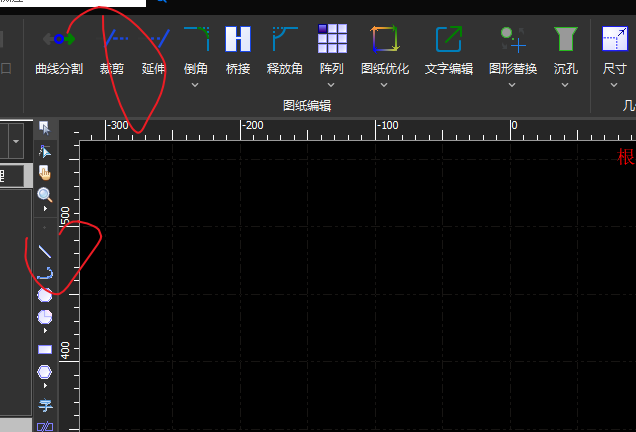
Task: Select the 曲线分割 curve split tool
Action: coord(59,50)
